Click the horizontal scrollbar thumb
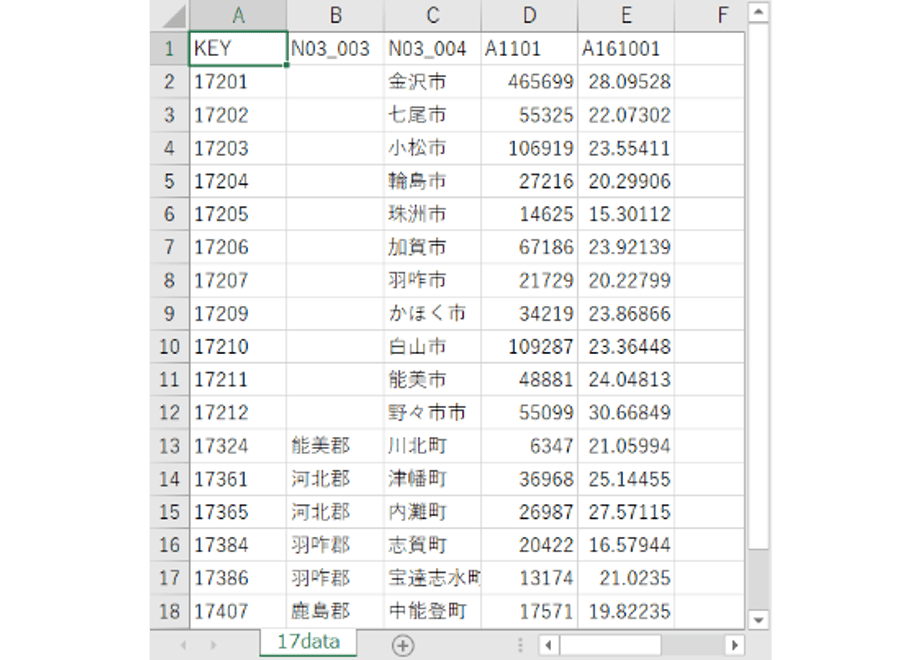Viewport: 924px width, 660px height. pyautogui.click(x=610, y=645)
